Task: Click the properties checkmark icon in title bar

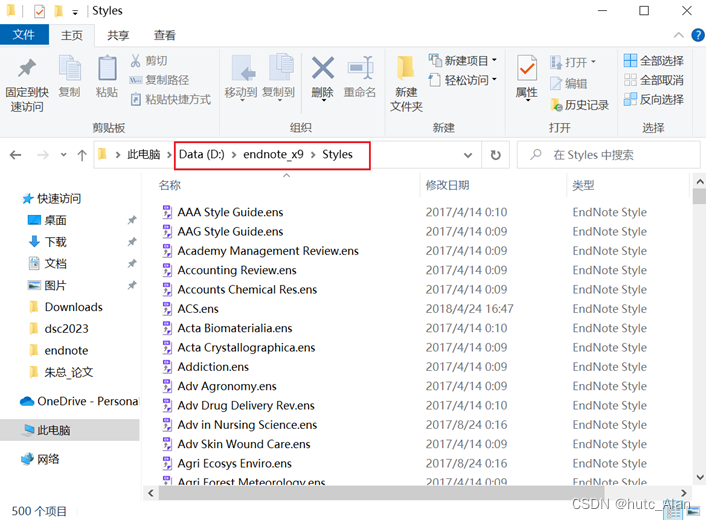Action: pos(39,11)
